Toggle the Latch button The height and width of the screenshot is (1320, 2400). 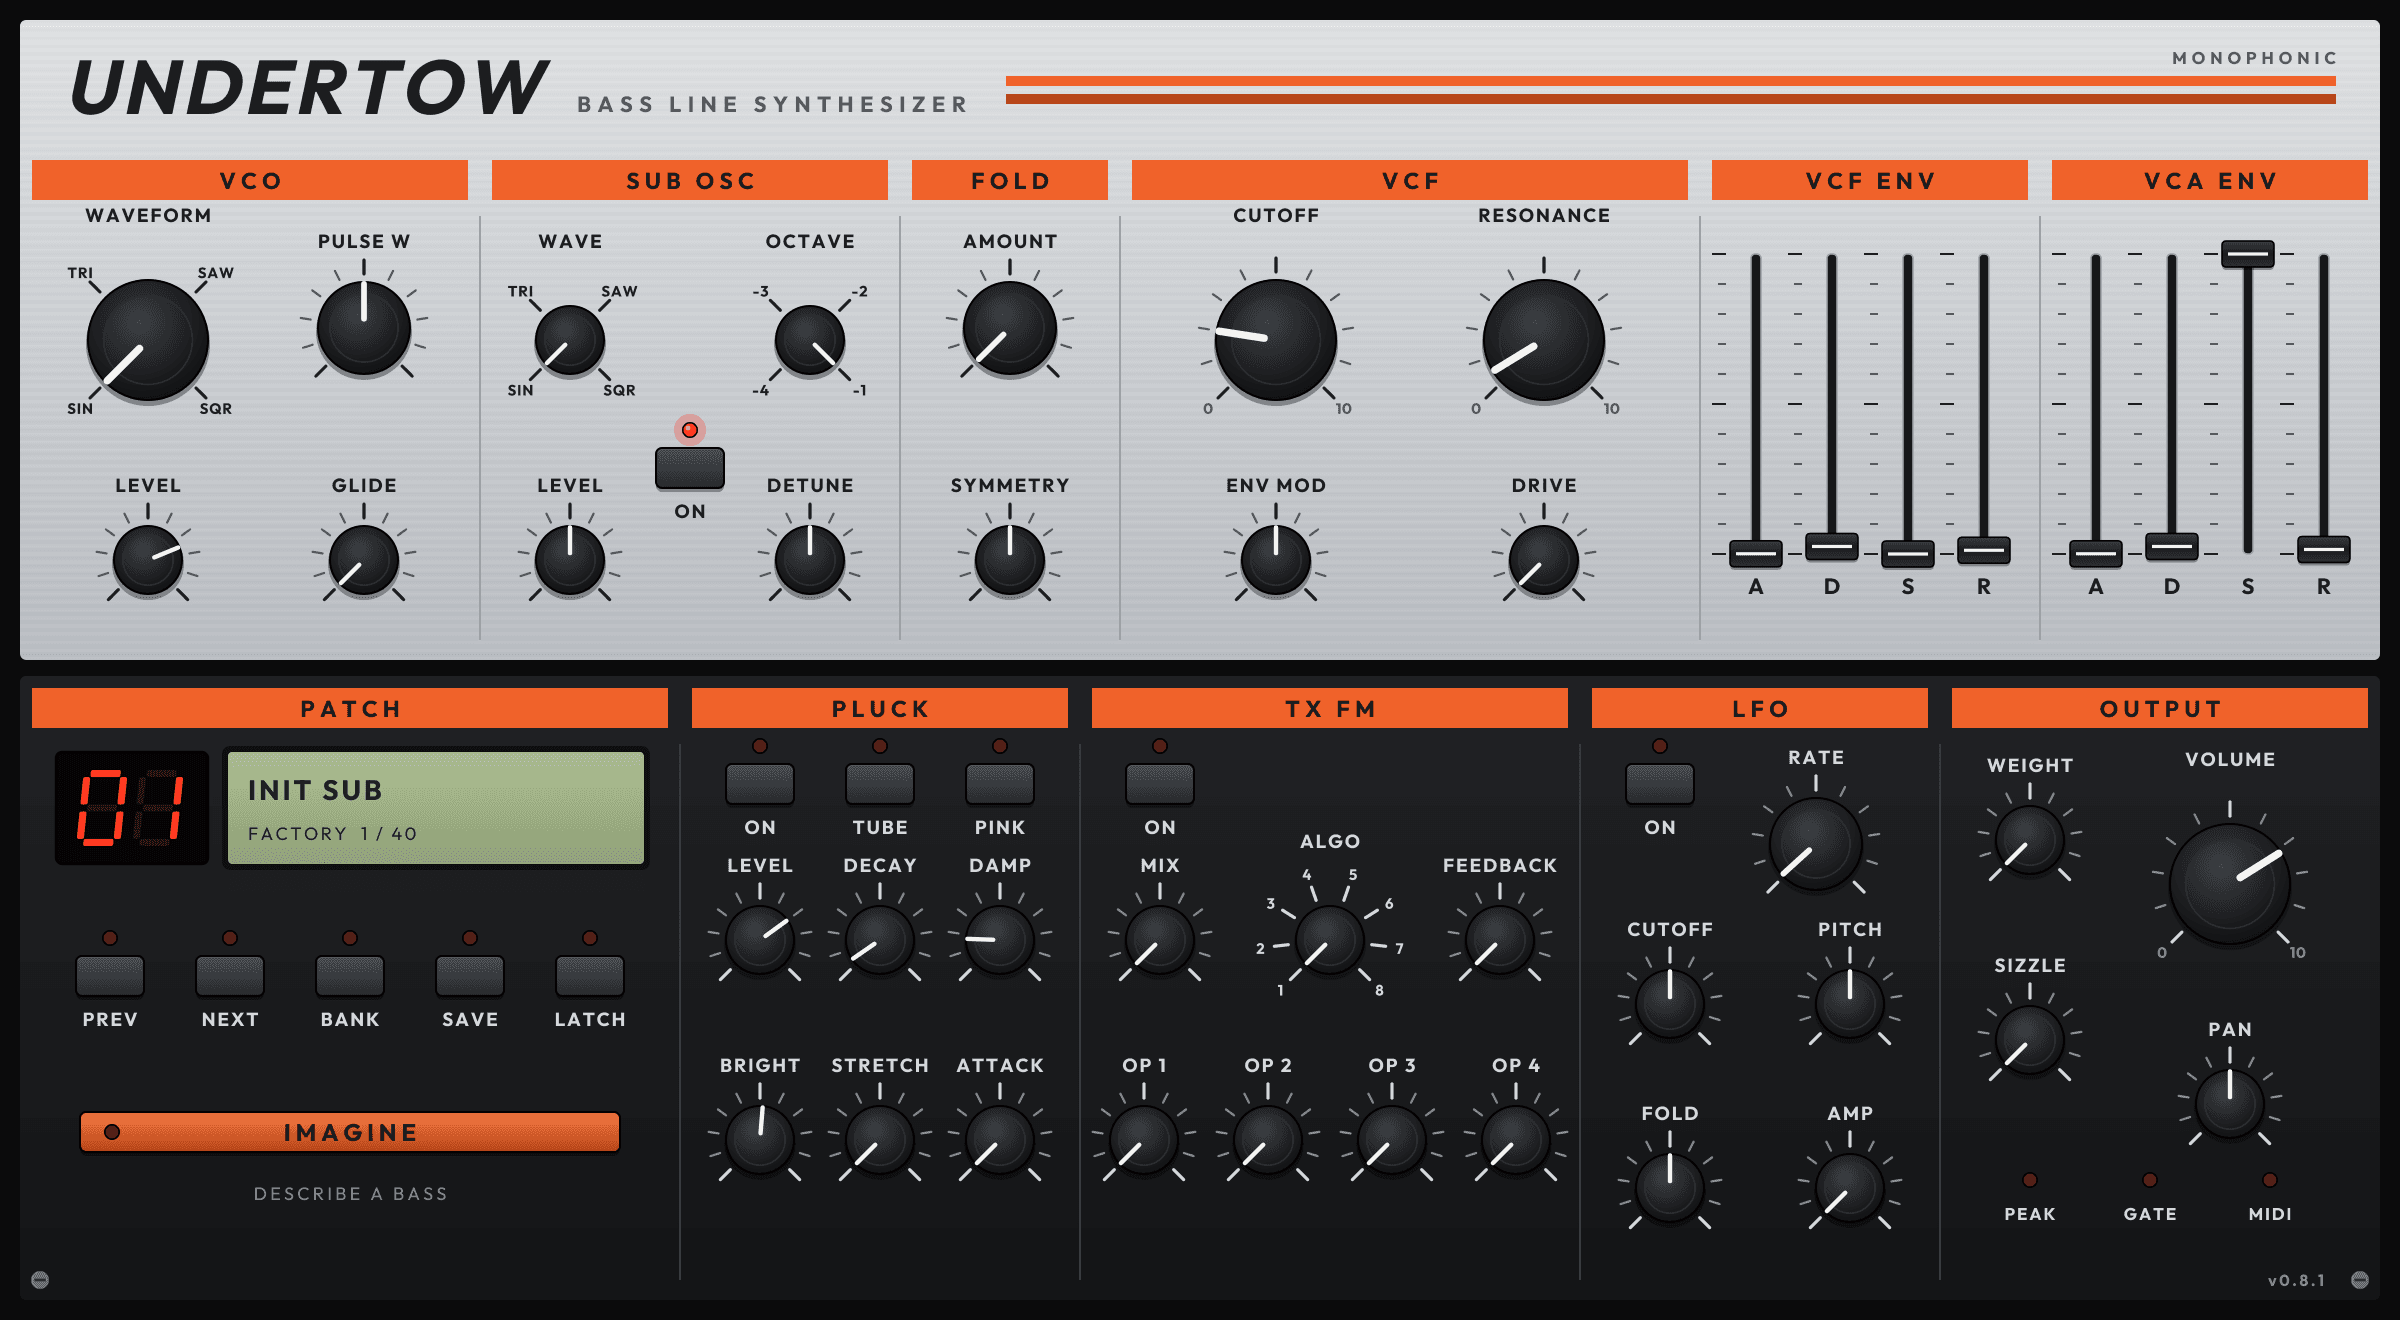[590, 976]
